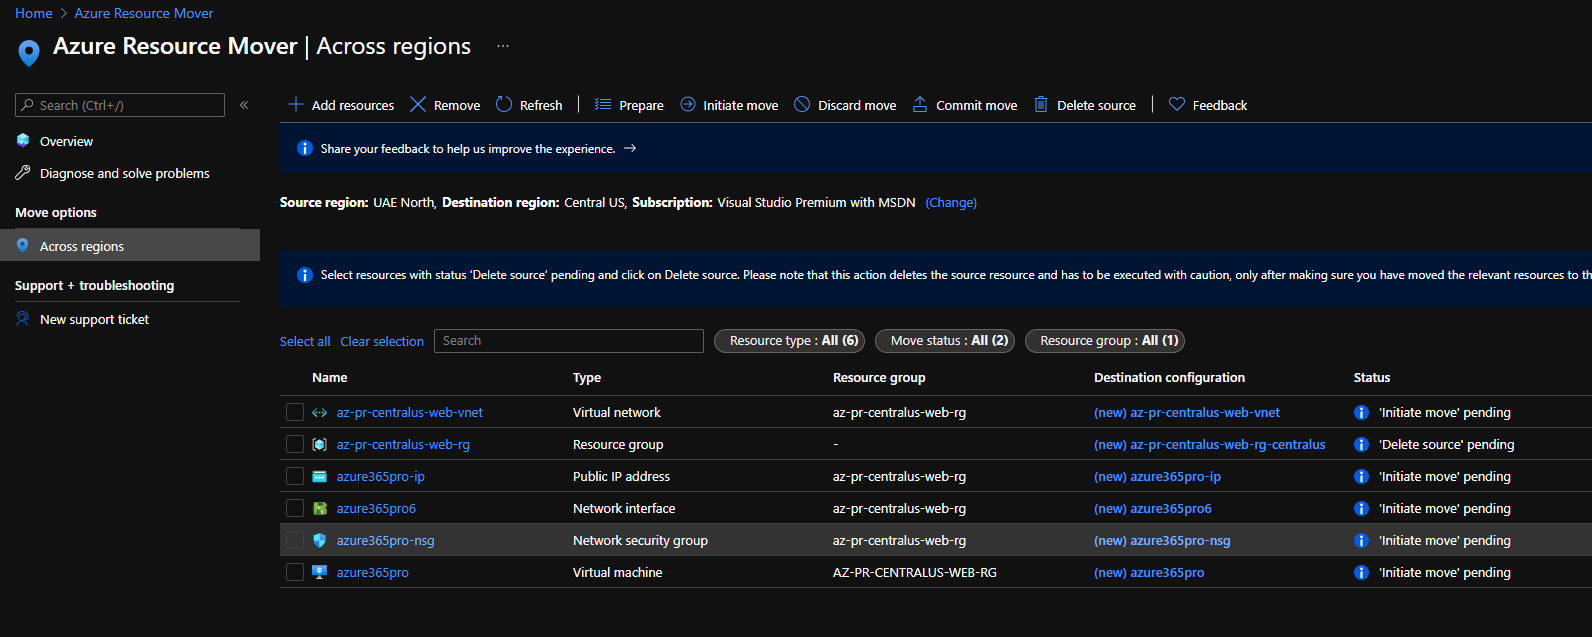Viewport: 1592px width, 637px height.
Task: Open destination config (new) azure365pro-nsg
Action: coord(1162,540)
